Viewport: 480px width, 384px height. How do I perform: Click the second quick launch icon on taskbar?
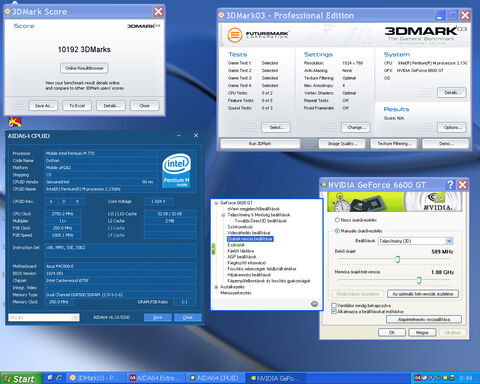pos(59,378)
